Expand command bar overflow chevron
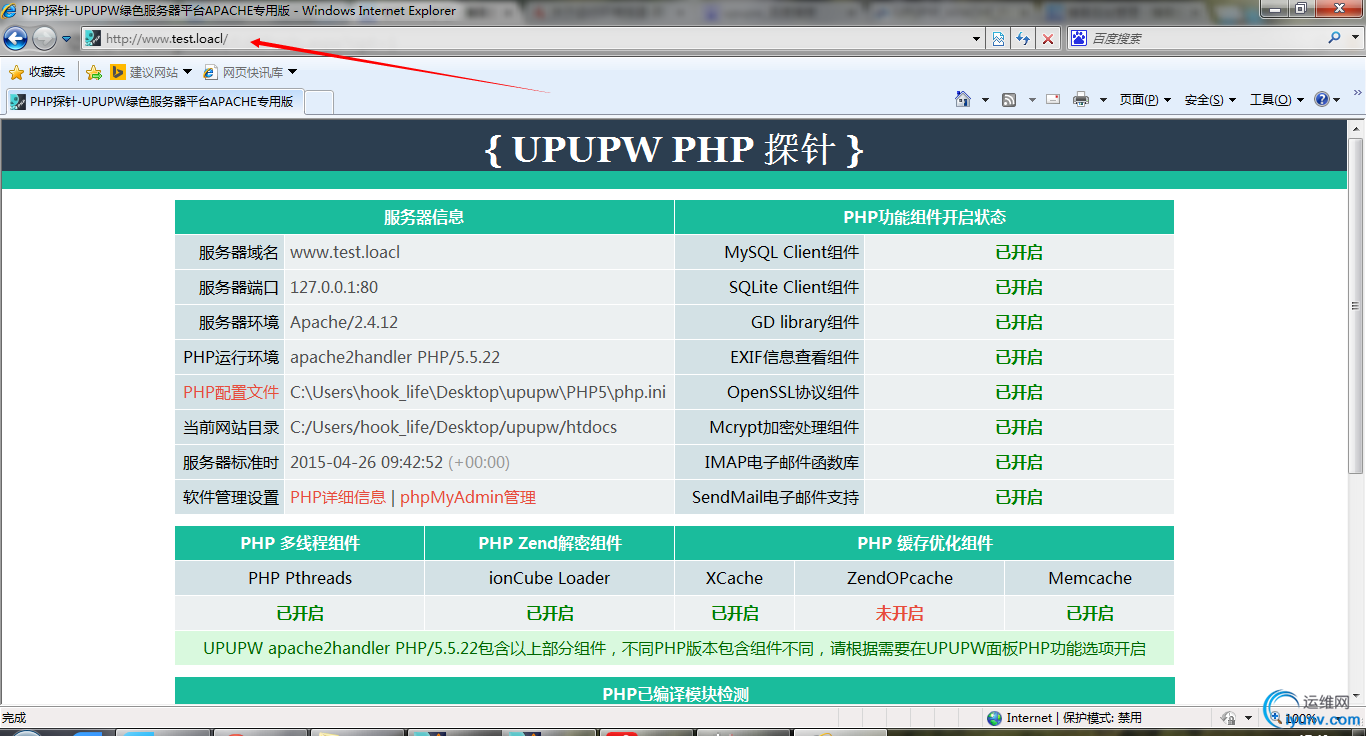1366x736 pixels. 1357,93
